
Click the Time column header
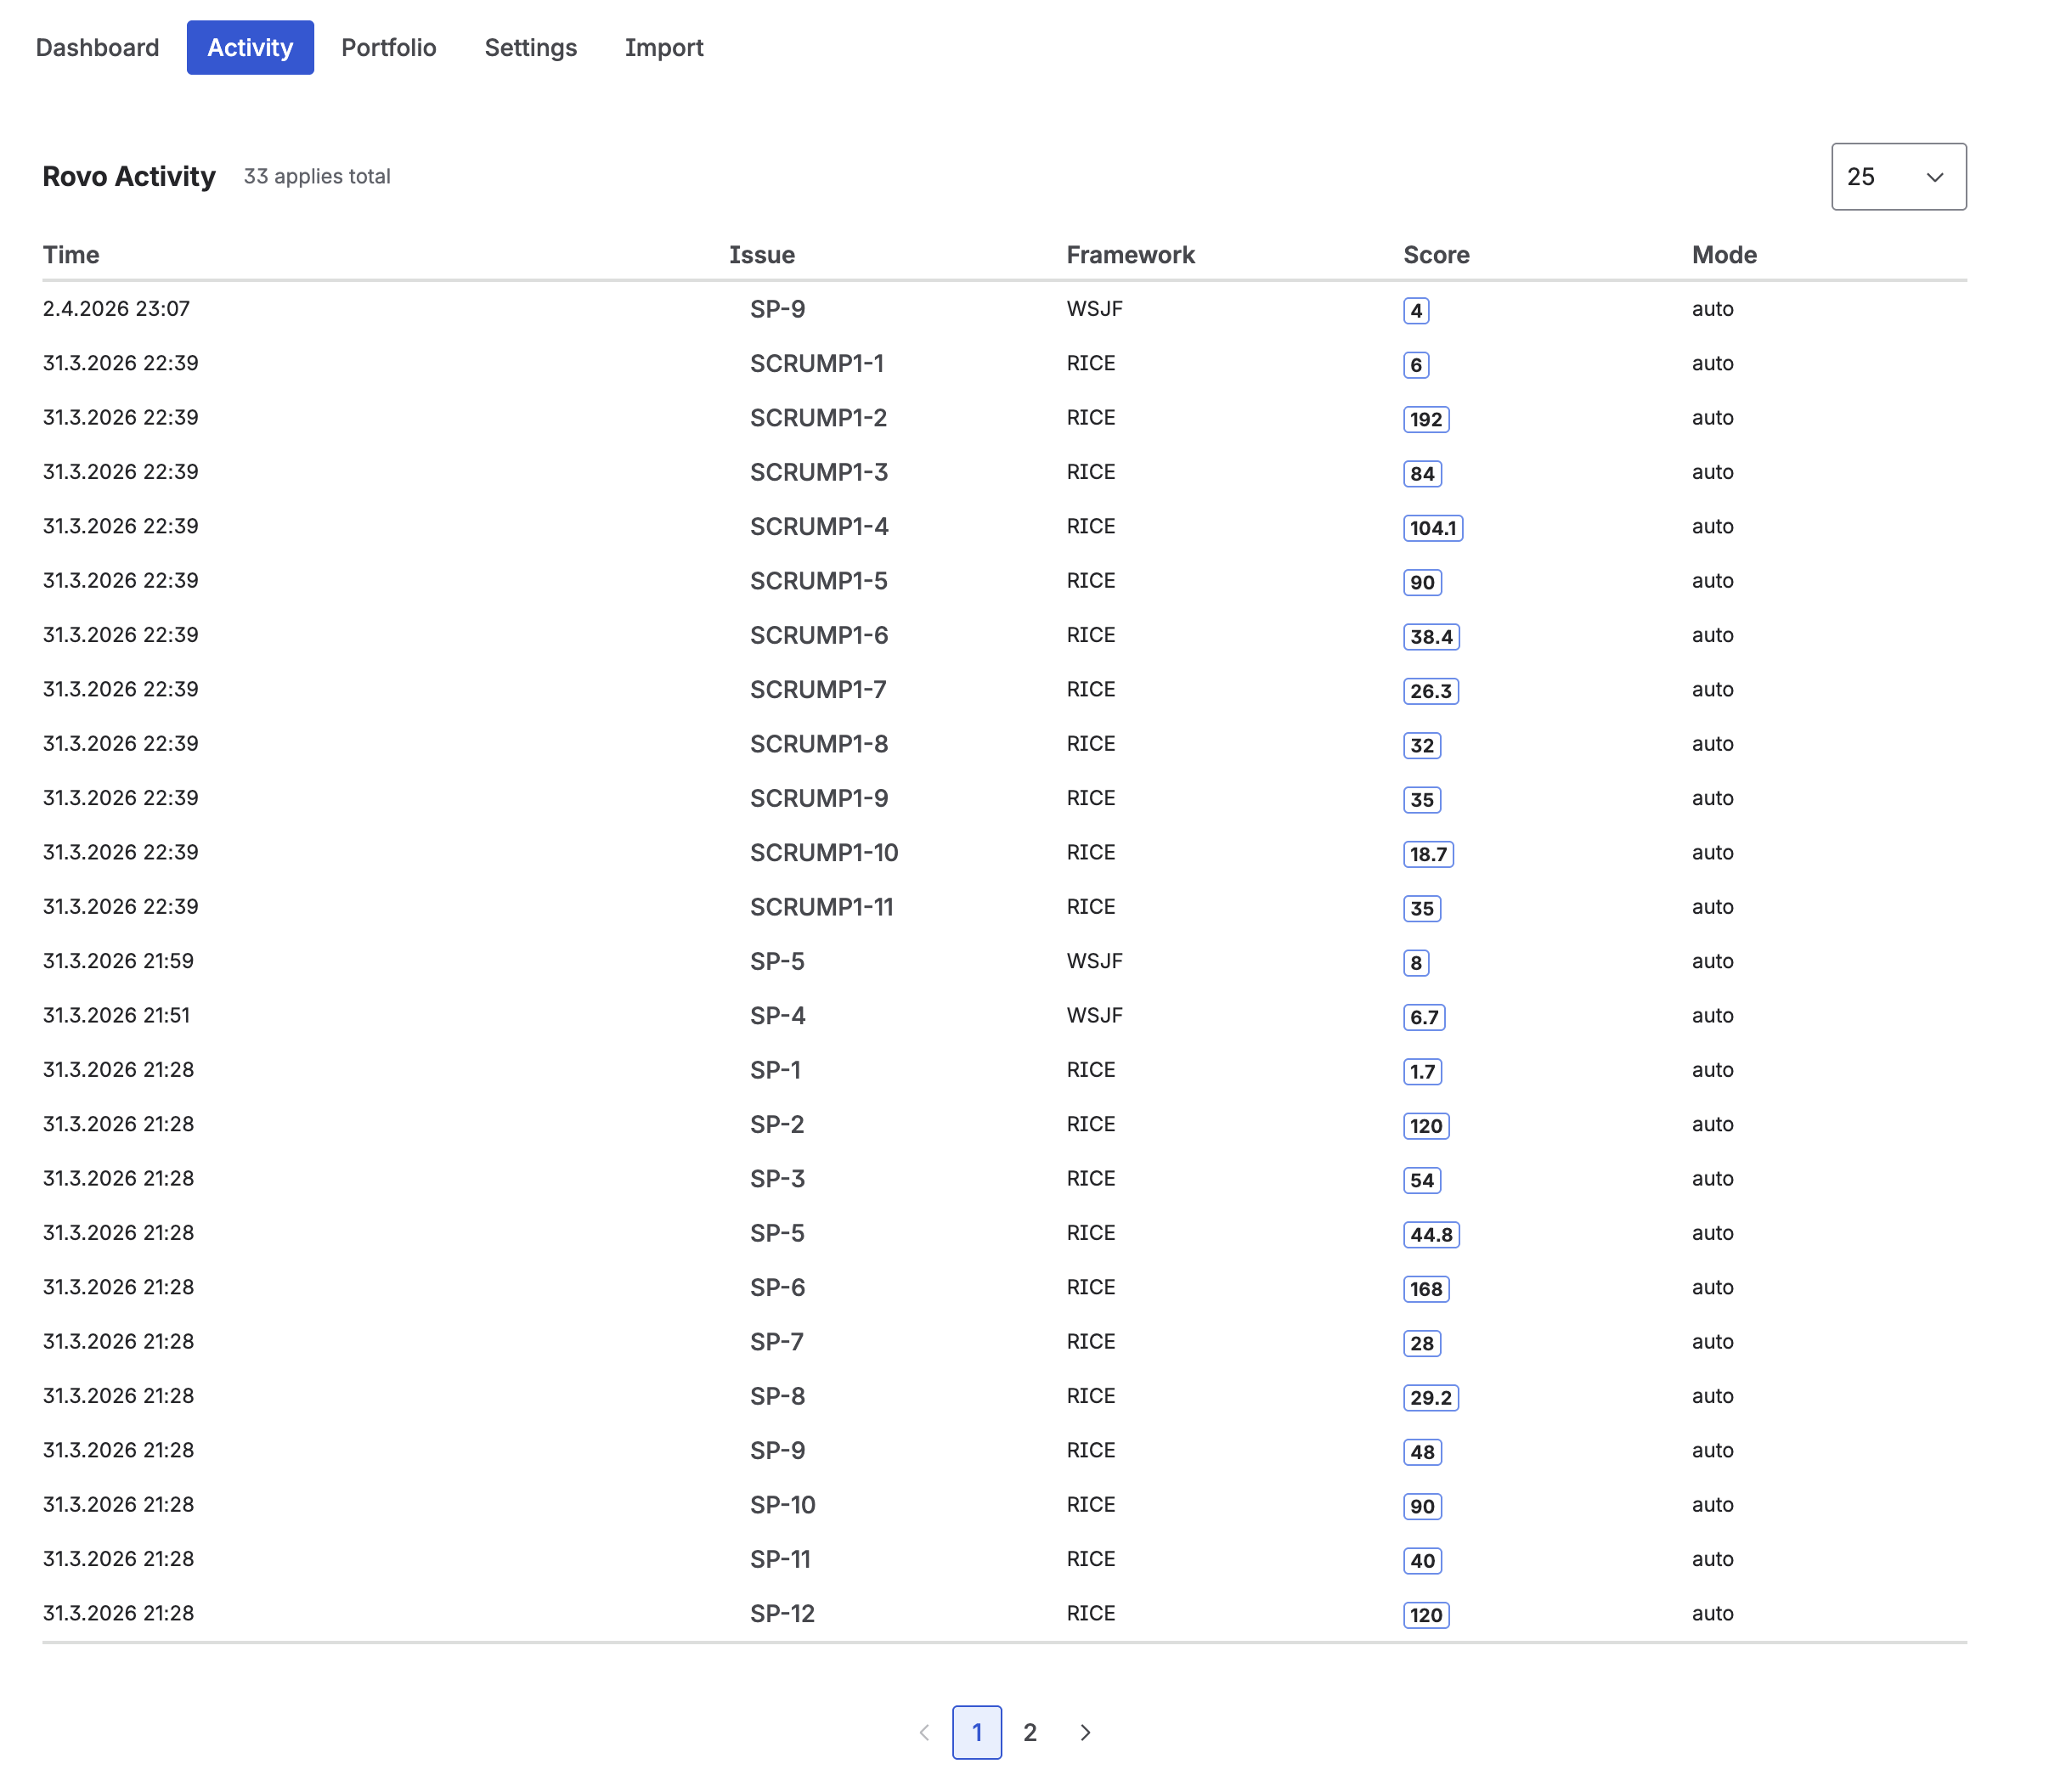click(71, 254)
